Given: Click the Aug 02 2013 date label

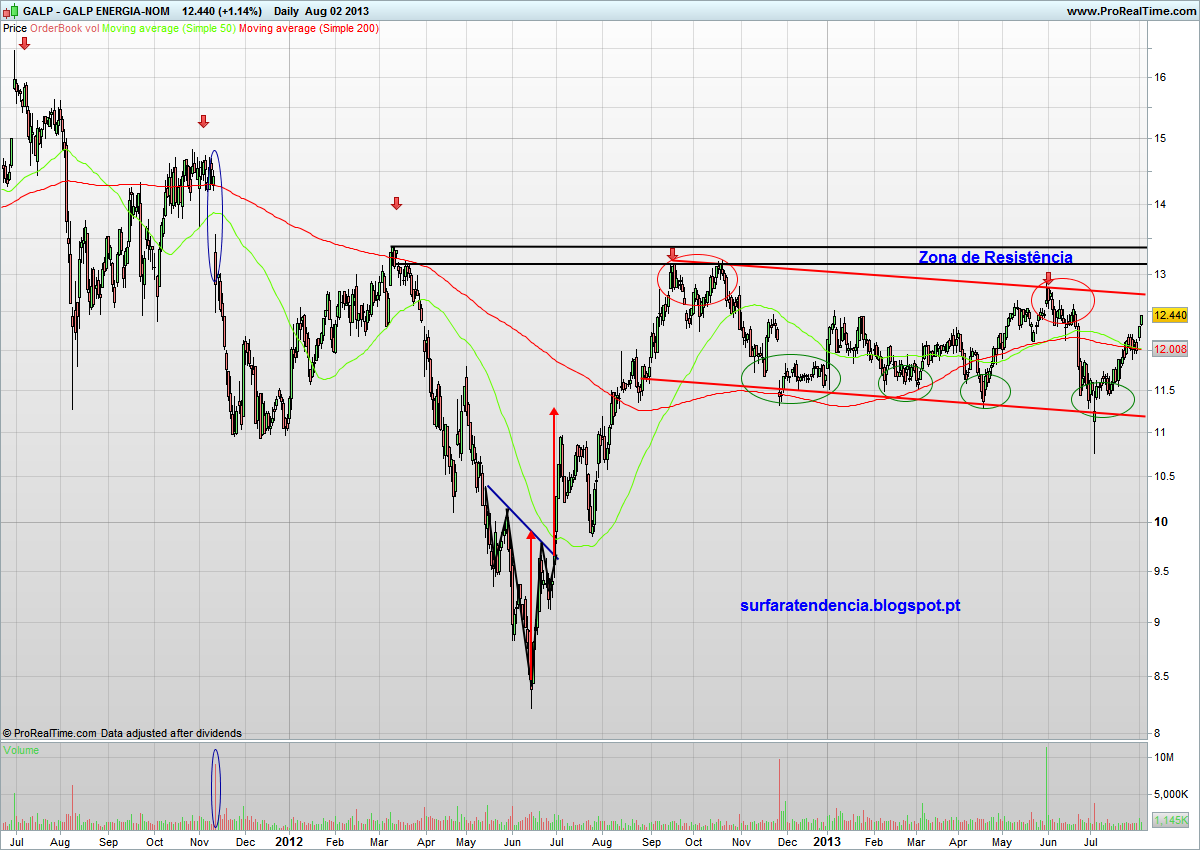Looking at the screenshot, I should [337, 11].
